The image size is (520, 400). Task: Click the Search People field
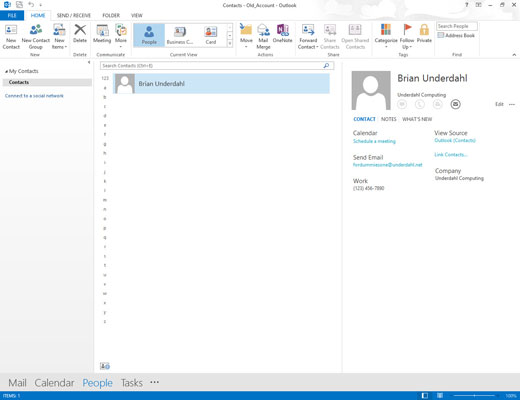pos(457,26)
